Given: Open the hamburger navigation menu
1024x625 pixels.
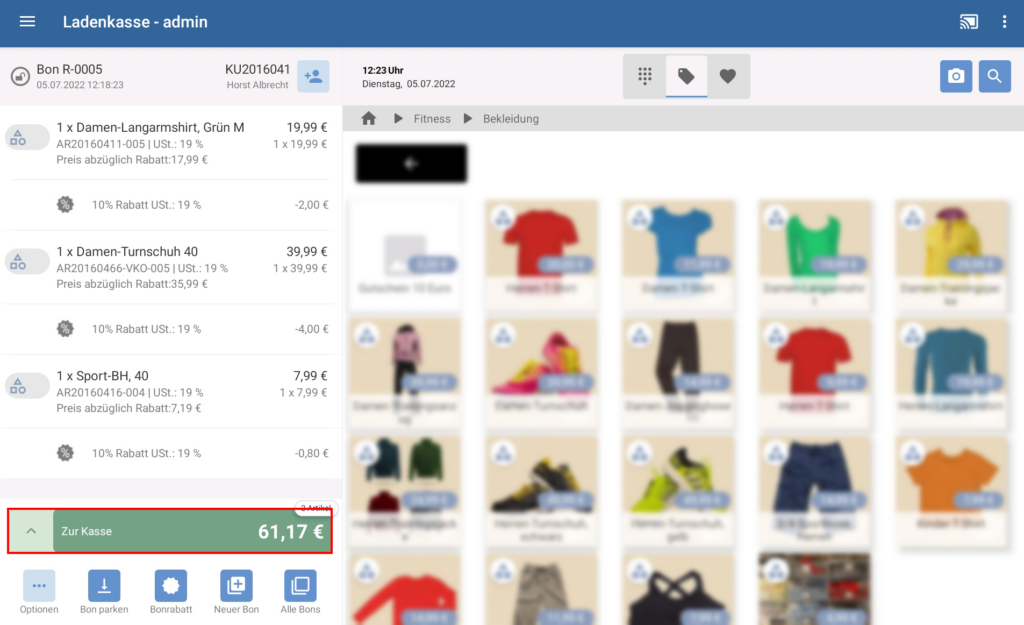Looking at the screenshot, I should click(x=27, y=22).
